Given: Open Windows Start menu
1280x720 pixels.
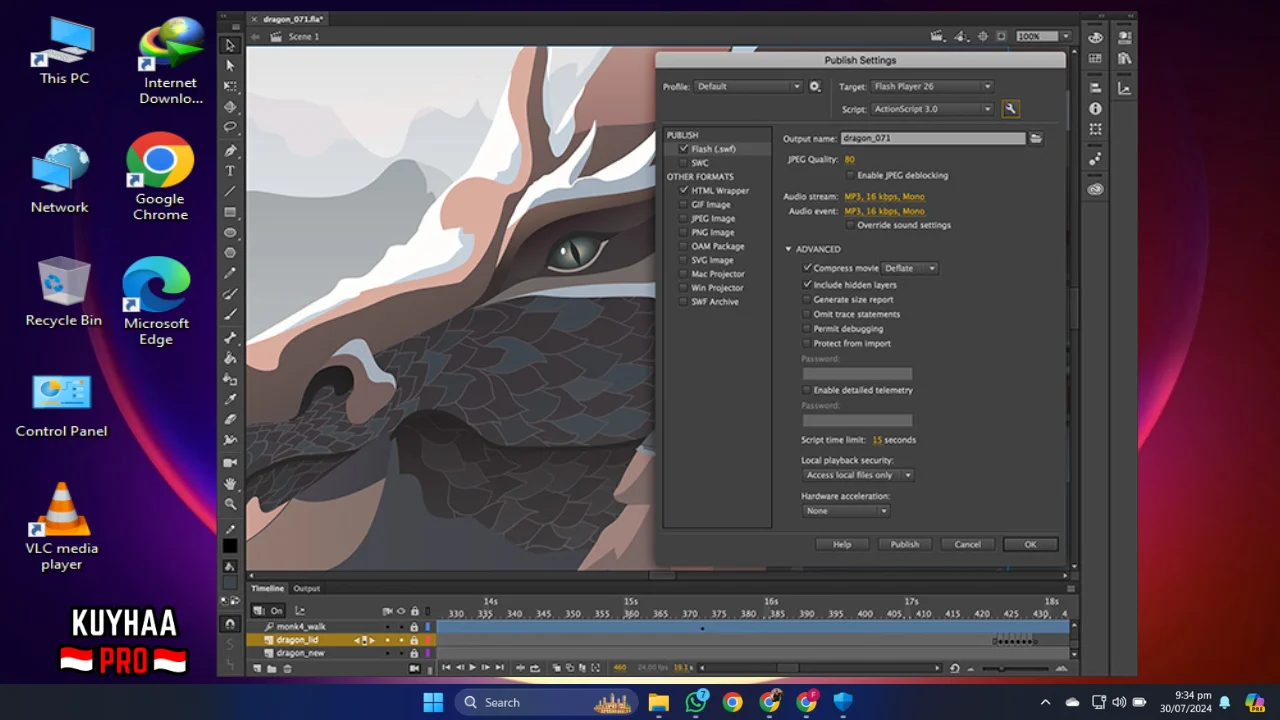Looking at the screenshot, I should pyautogui.click(x=433, y=702).
